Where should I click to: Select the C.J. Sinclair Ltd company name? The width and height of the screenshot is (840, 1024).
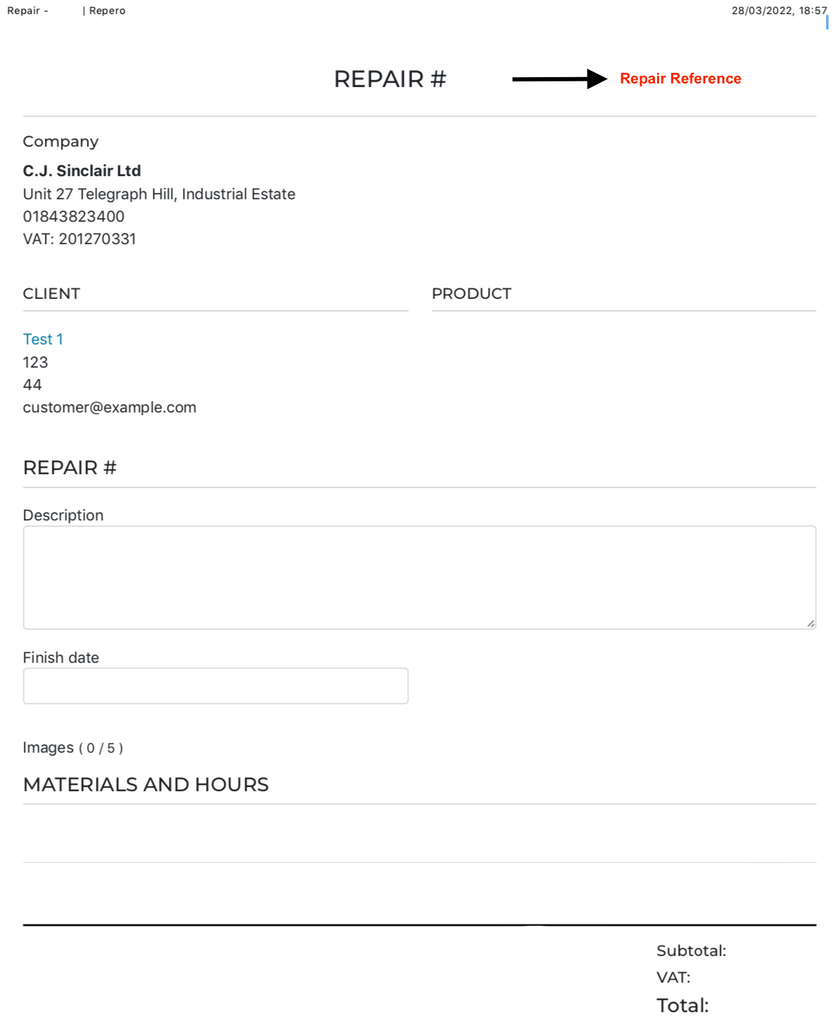pyautogui.click(x=82, y=171)
